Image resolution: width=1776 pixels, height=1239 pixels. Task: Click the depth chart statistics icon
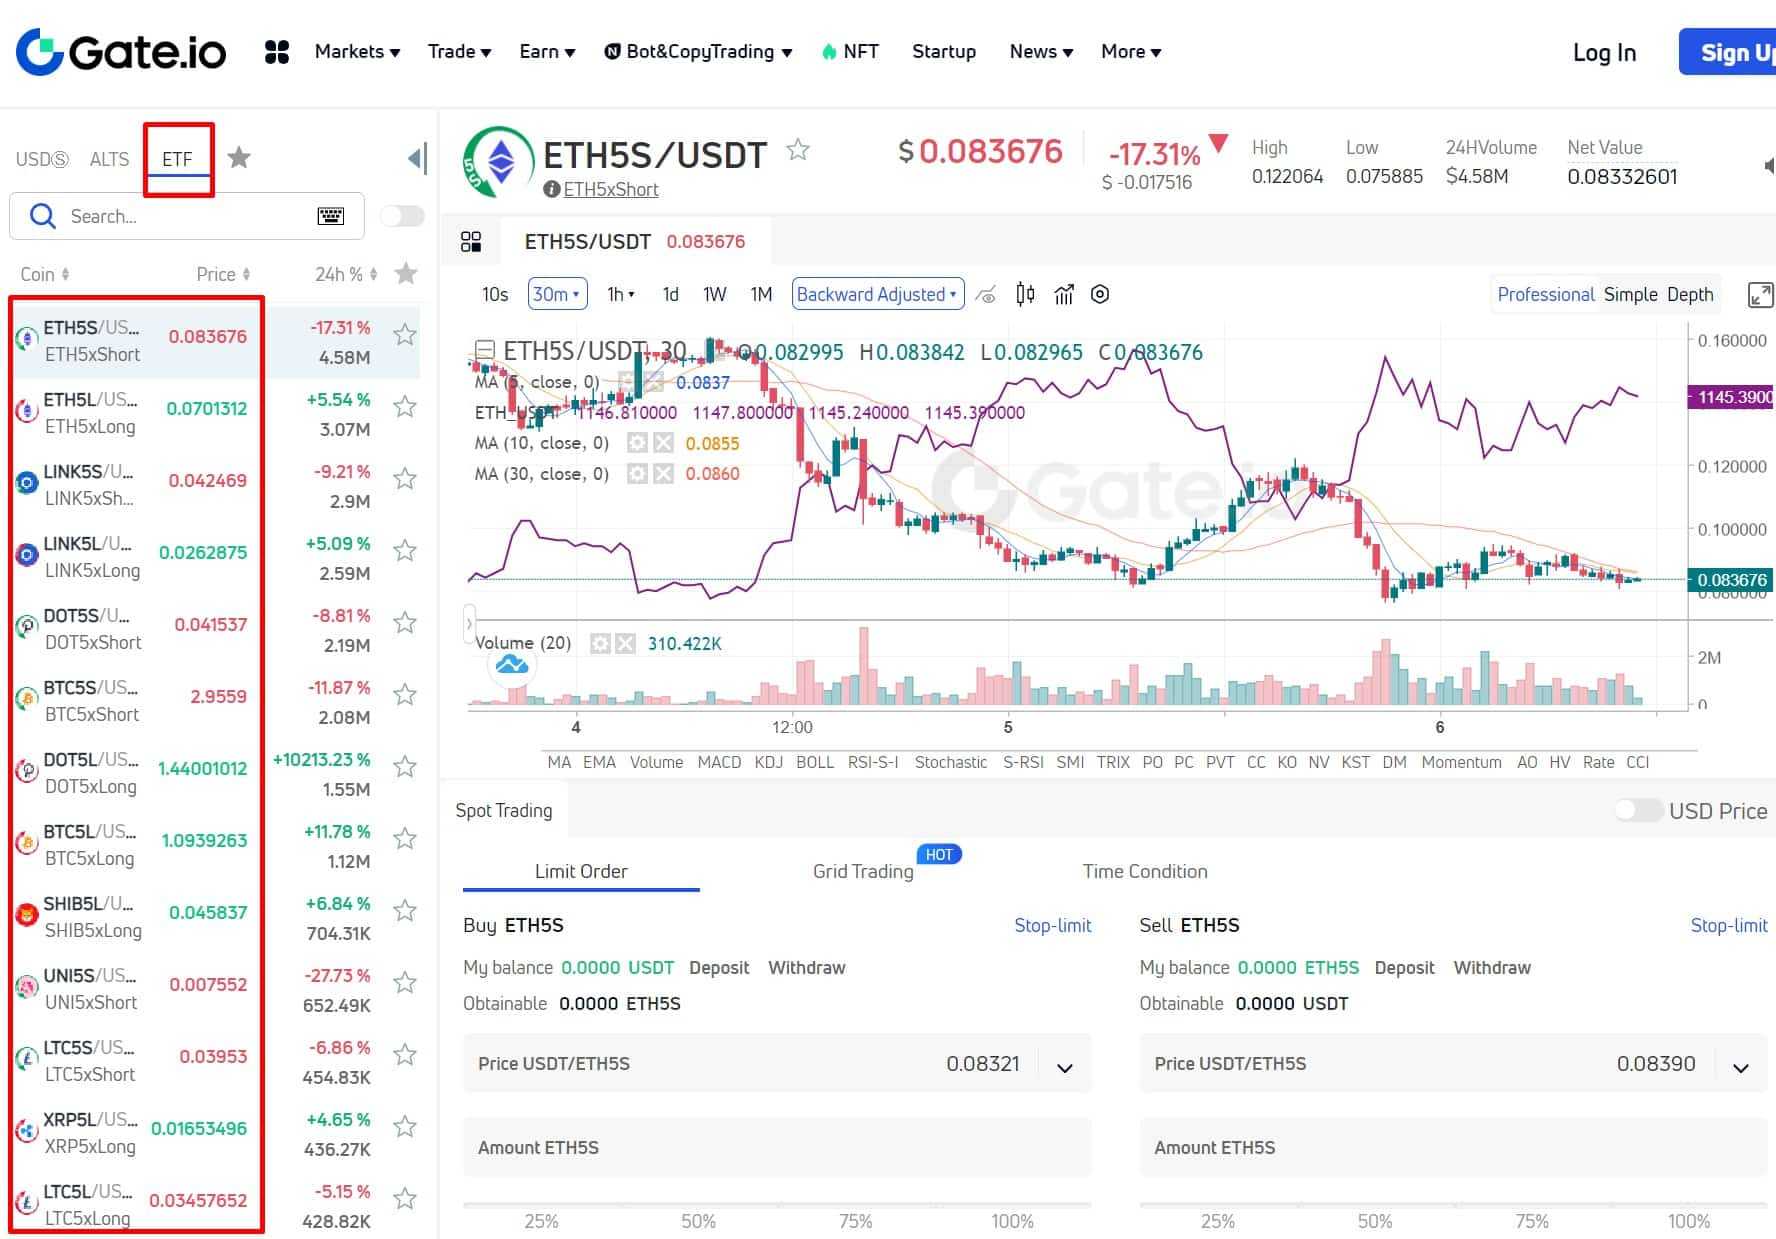tap(1063, 294)
